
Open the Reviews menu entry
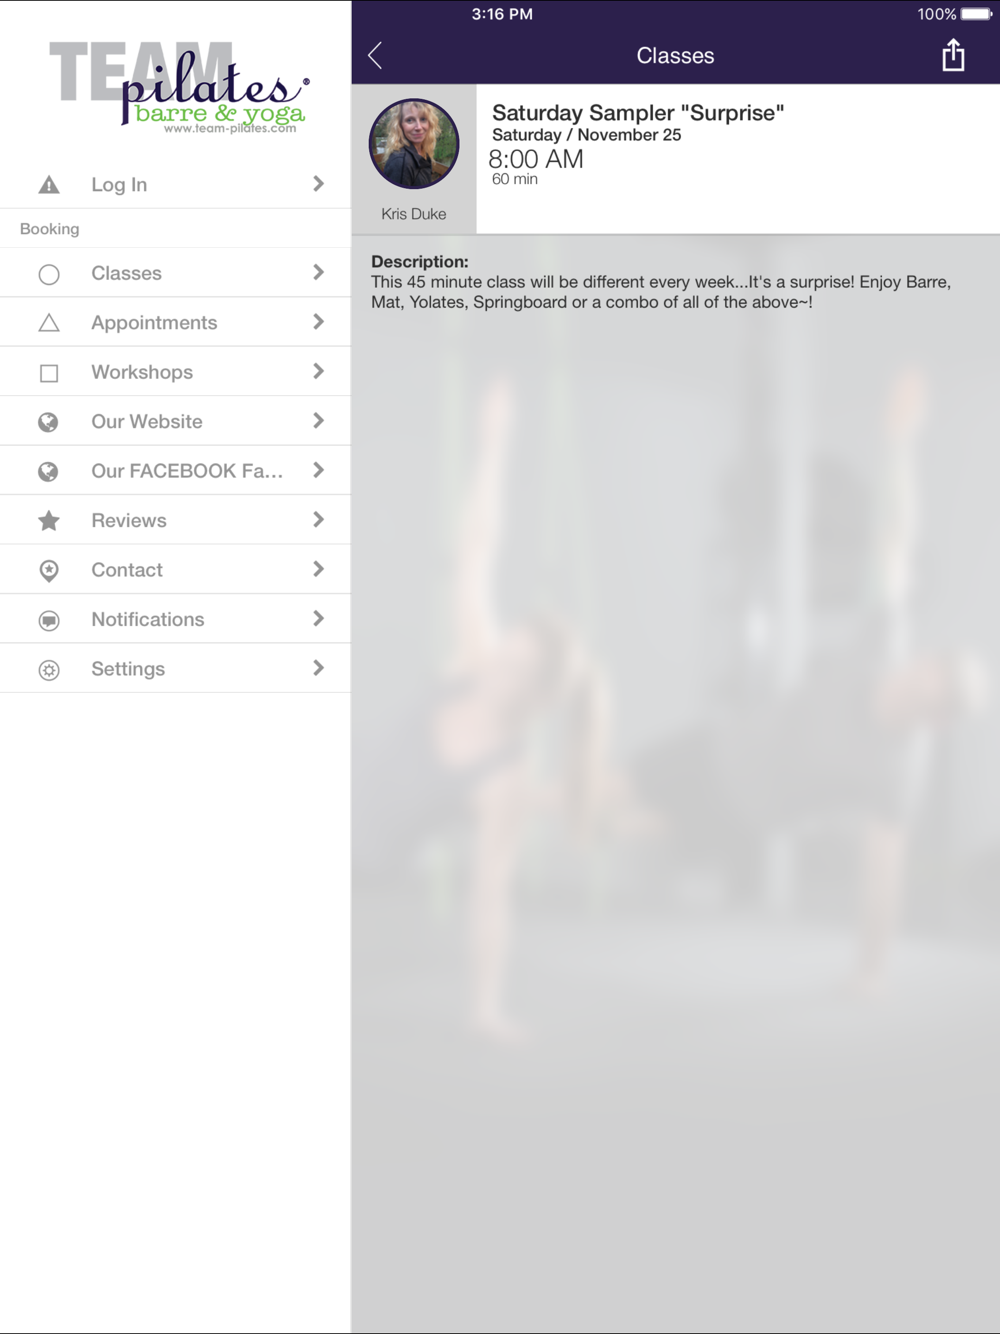pyautogui.click(x=175, y=520)
